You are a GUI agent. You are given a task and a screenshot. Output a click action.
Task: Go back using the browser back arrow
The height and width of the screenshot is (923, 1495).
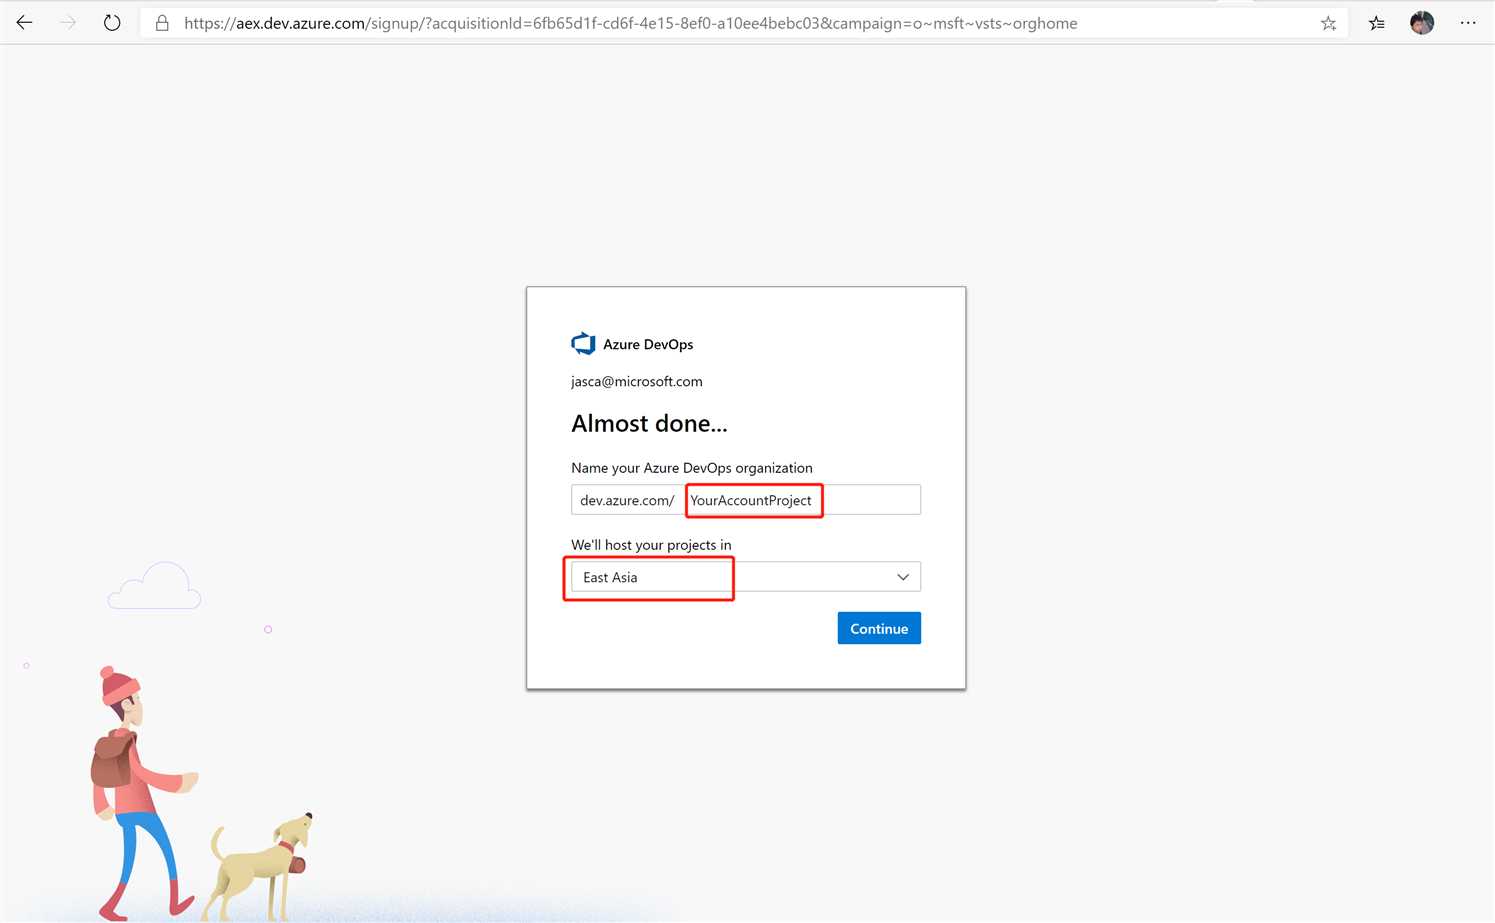[x=25, y=22]
